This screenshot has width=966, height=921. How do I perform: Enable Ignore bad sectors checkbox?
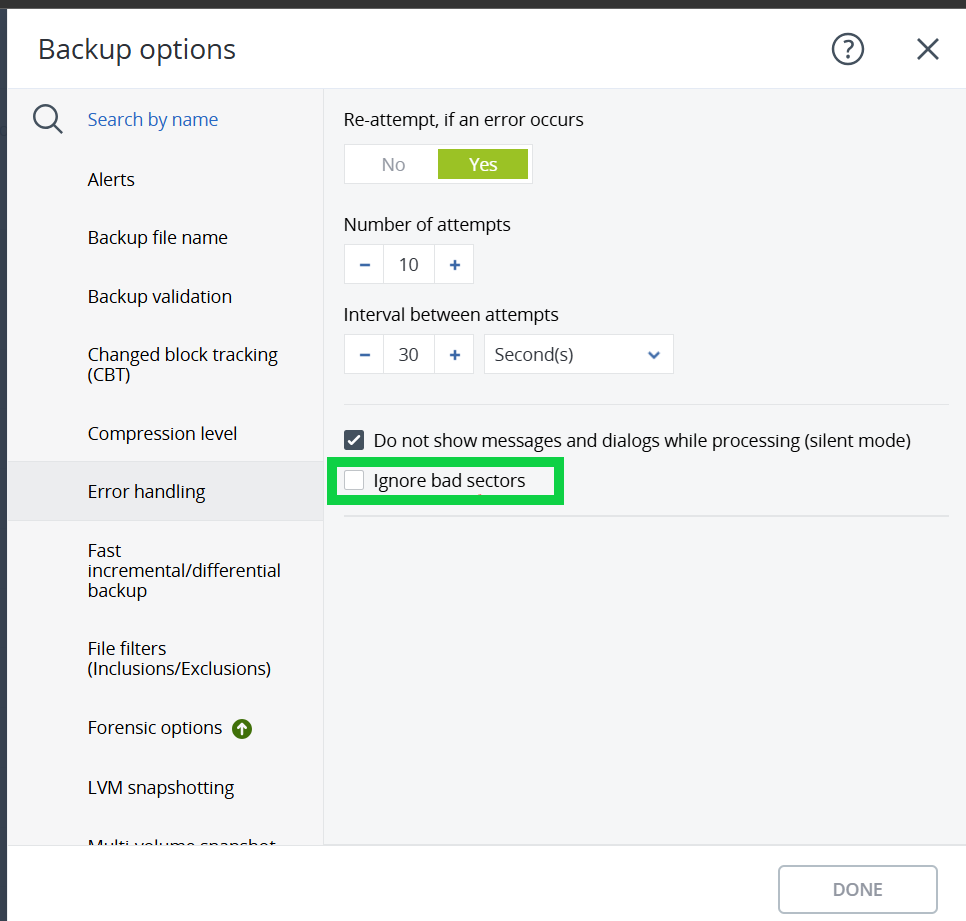pos(354,481)
